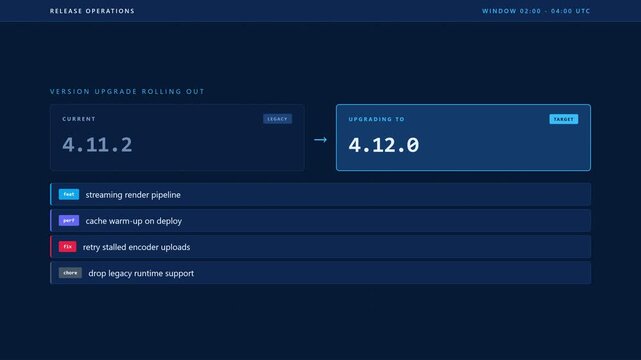Click the RELEASE OPERATIONS header title
This screenshot has width=641, height=360.
[x=92, y=11]
